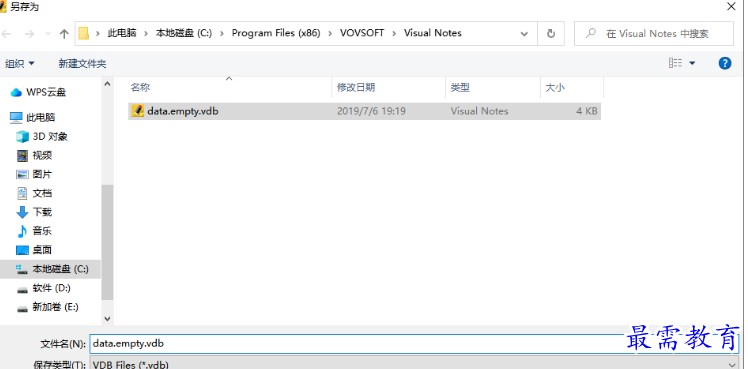Click the 4 KB size cell
This screenshot has height=369, width=748.
click(586, 111)
